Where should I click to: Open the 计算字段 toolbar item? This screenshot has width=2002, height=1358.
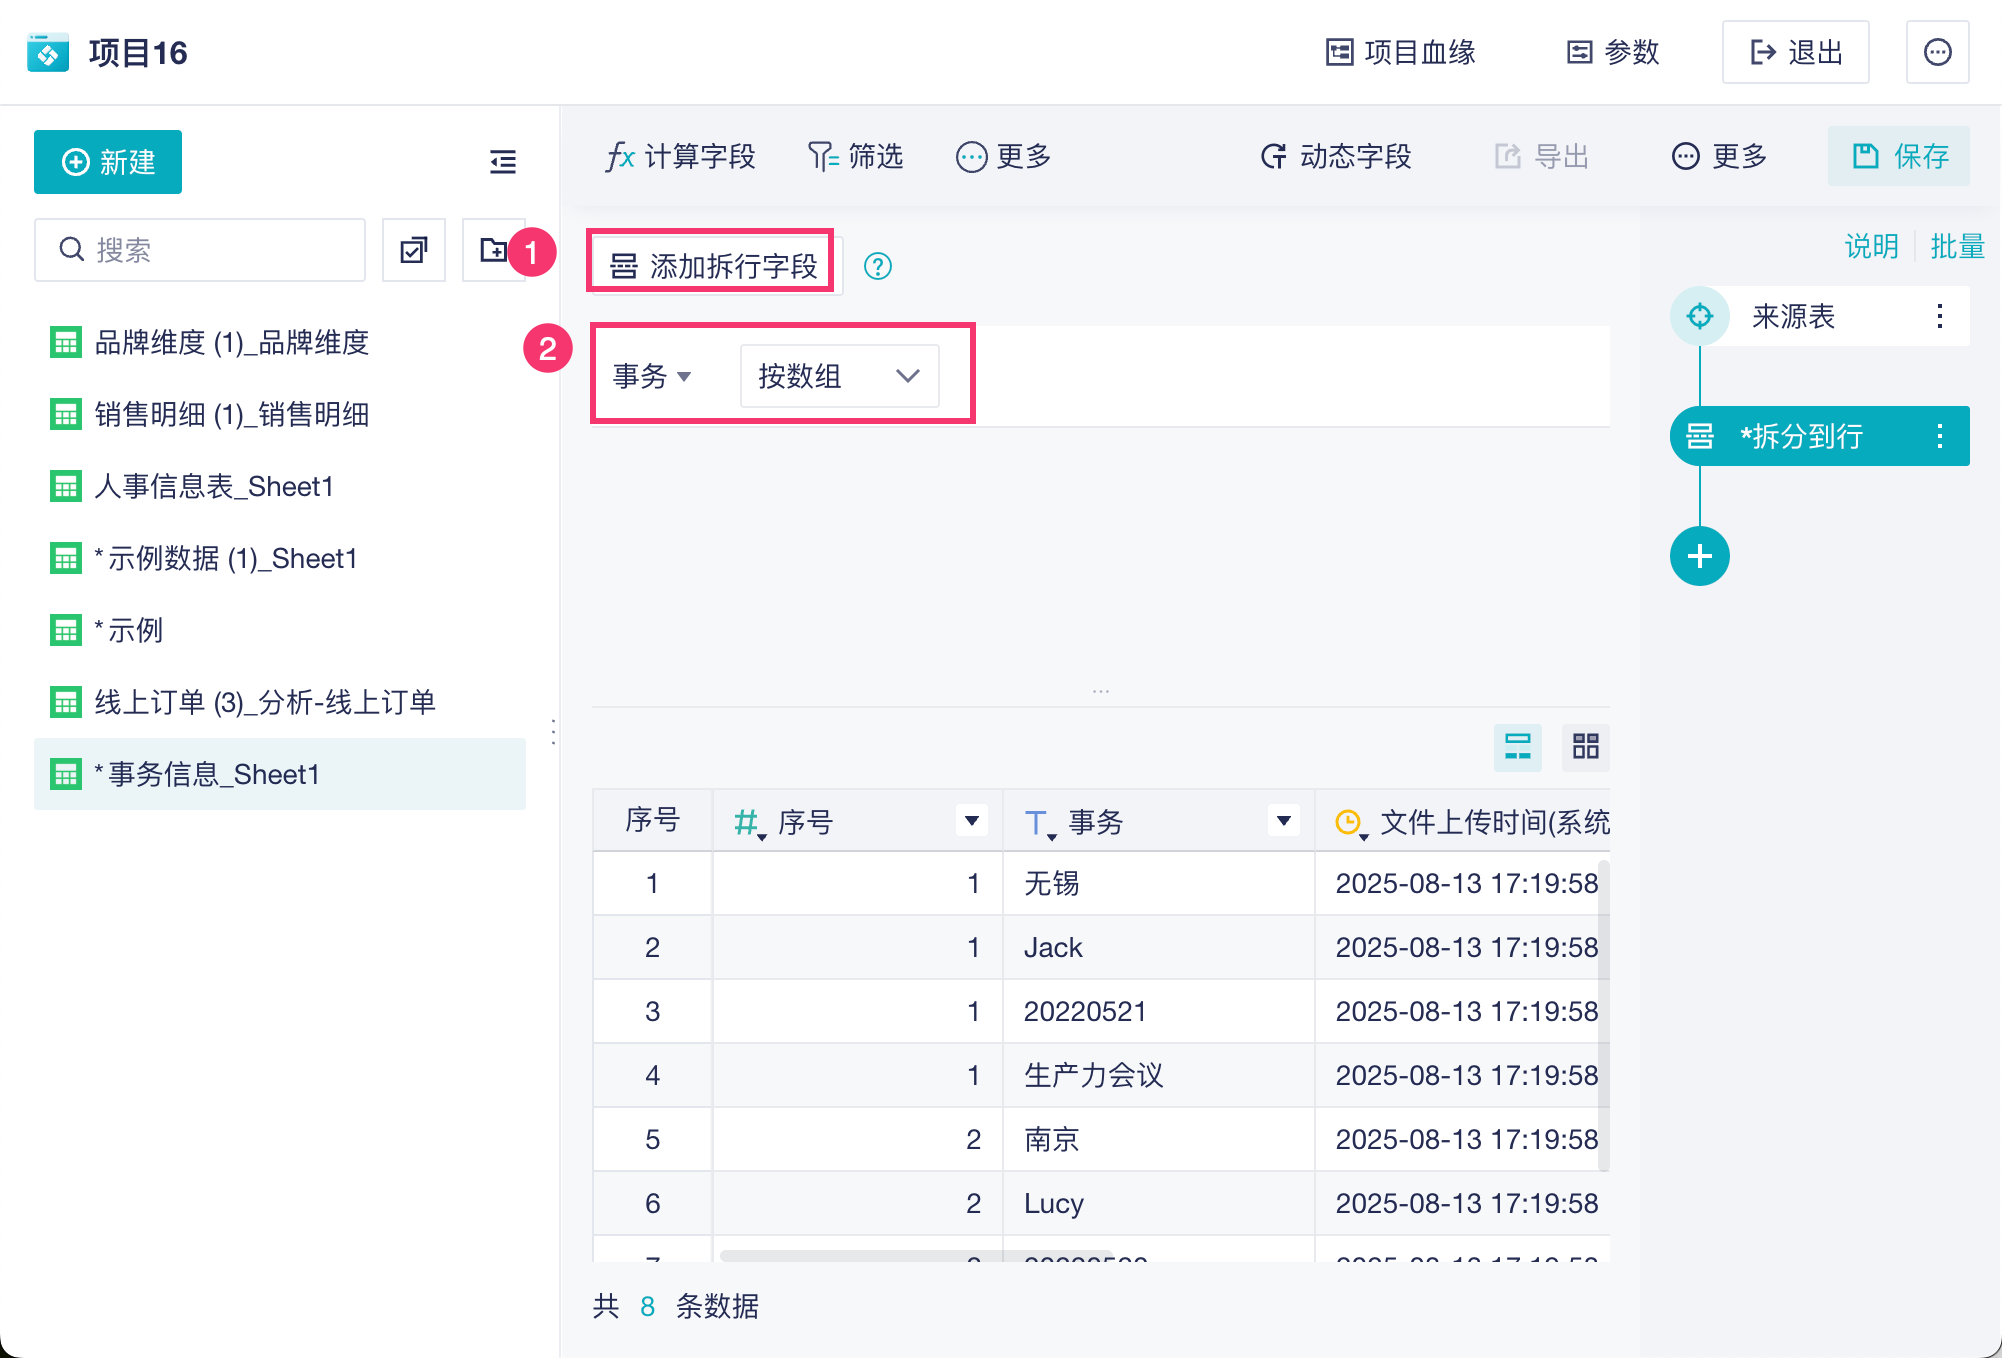(680, 157)
